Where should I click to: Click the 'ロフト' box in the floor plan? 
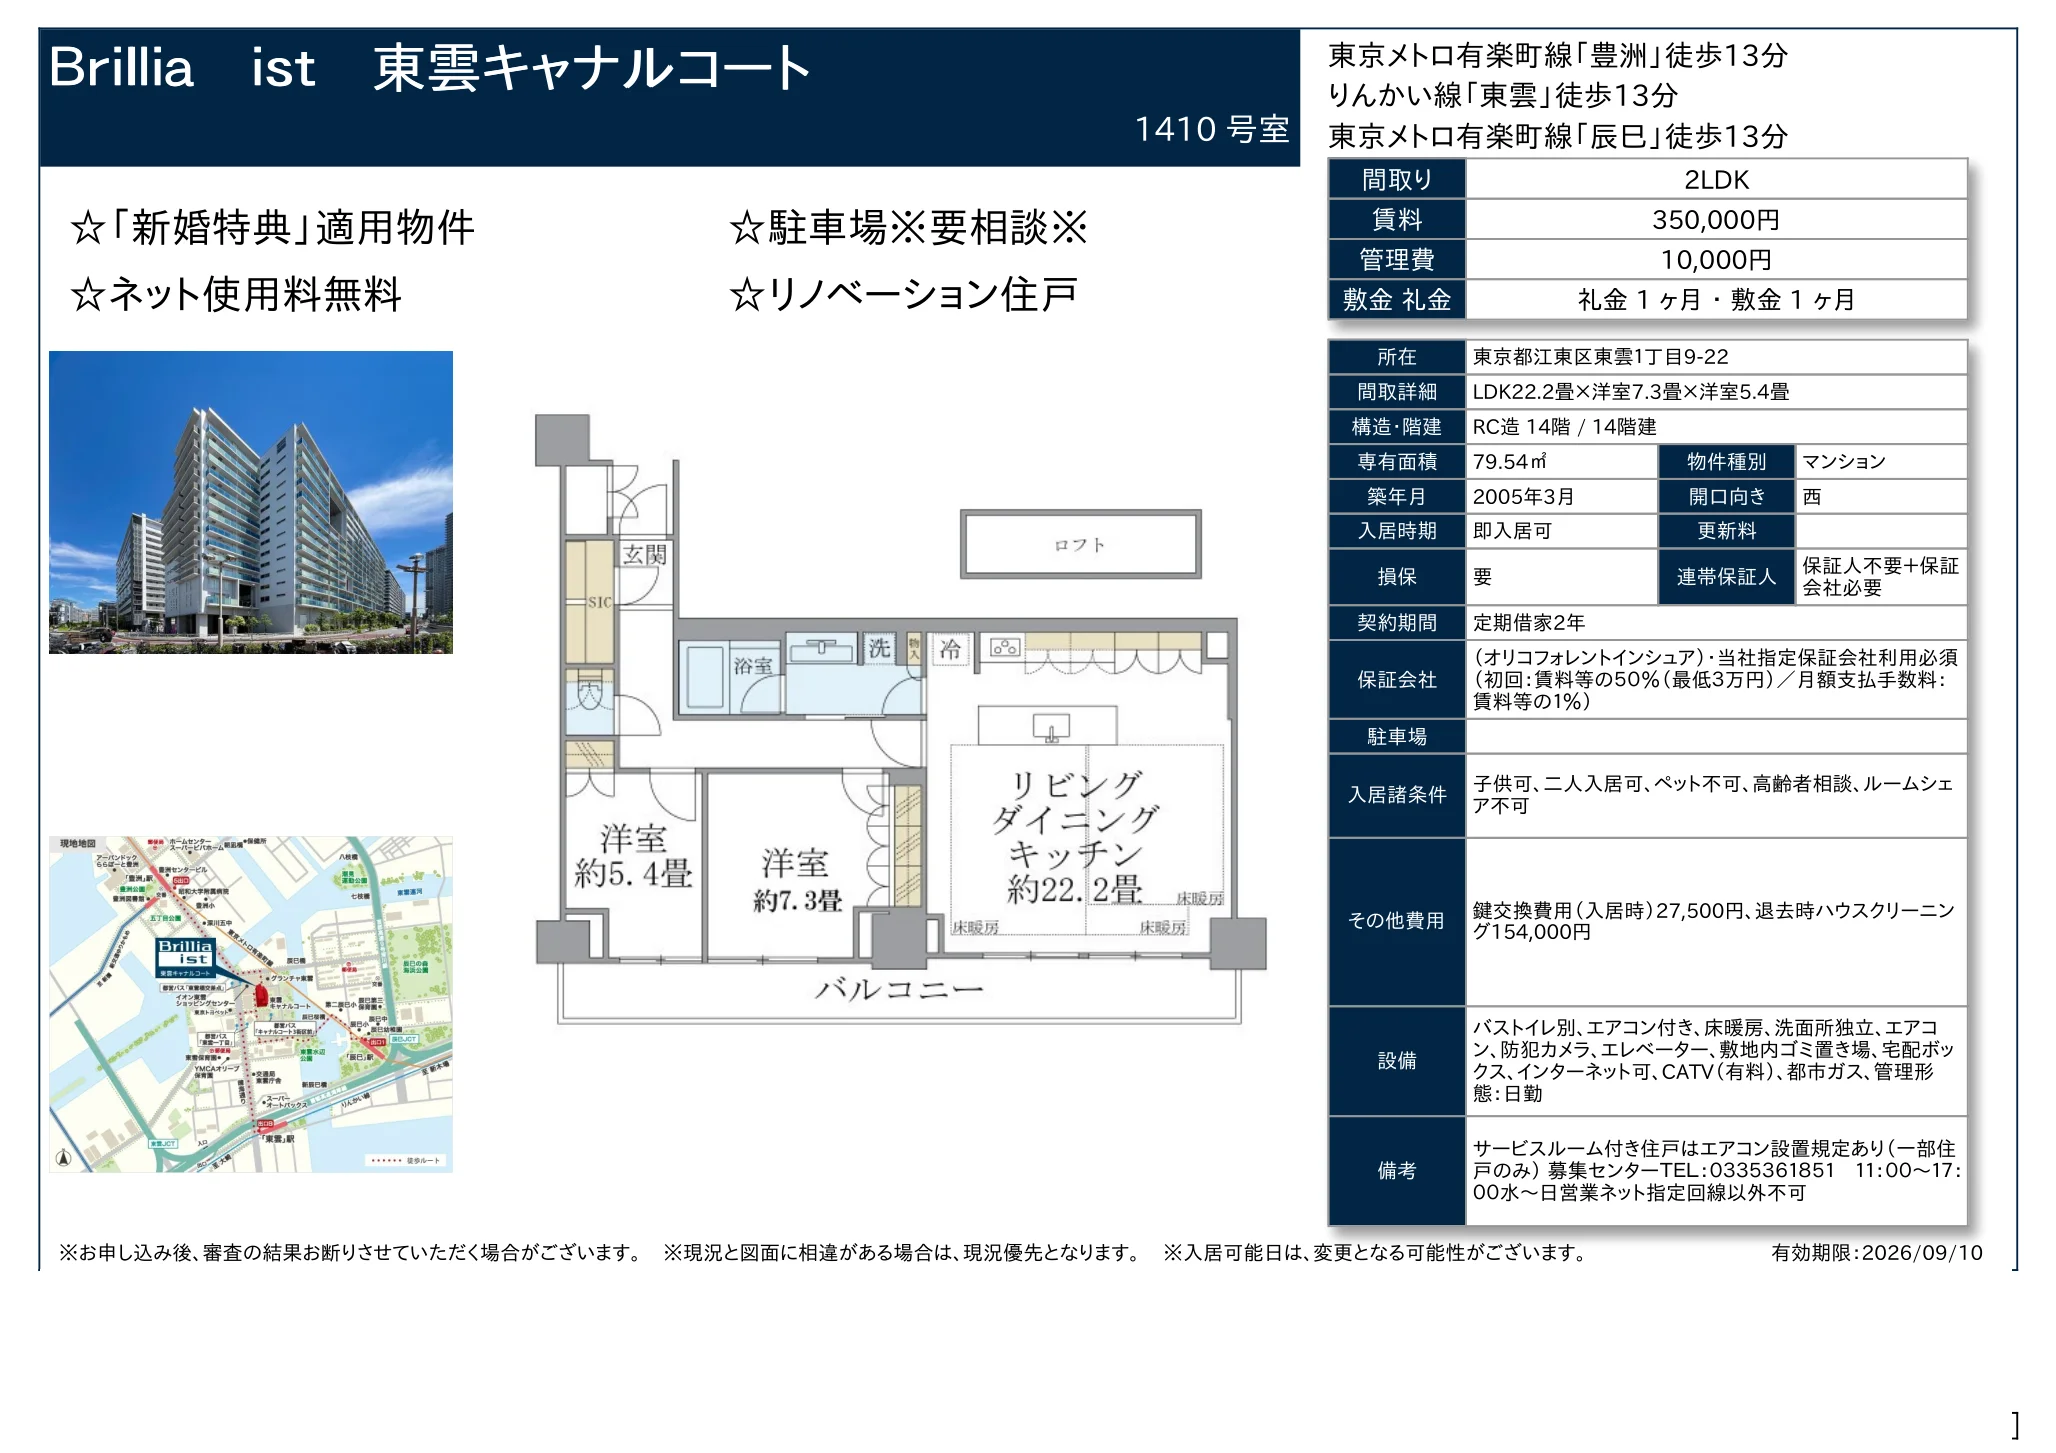1081,545
